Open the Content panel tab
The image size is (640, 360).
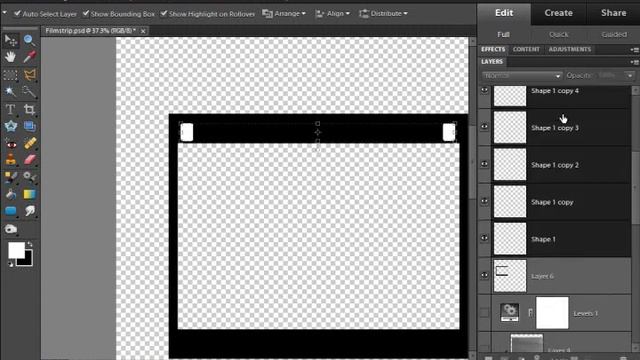click(526, 49)
